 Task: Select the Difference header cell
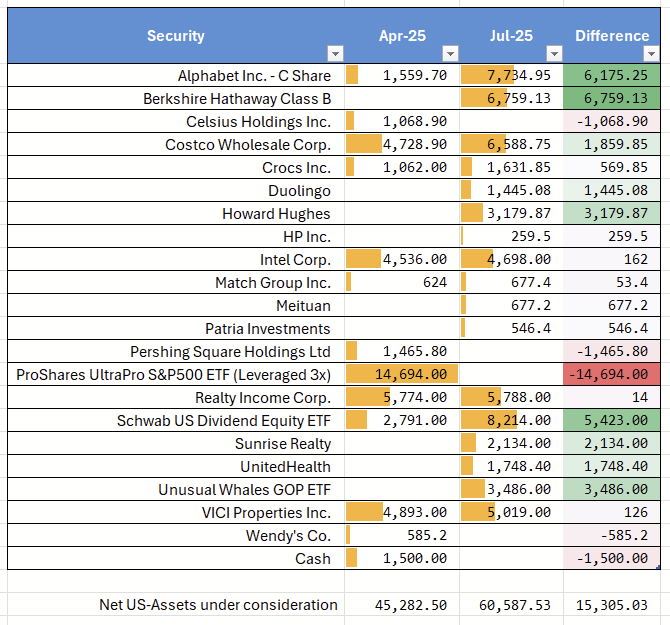click(x=612, y=36)
